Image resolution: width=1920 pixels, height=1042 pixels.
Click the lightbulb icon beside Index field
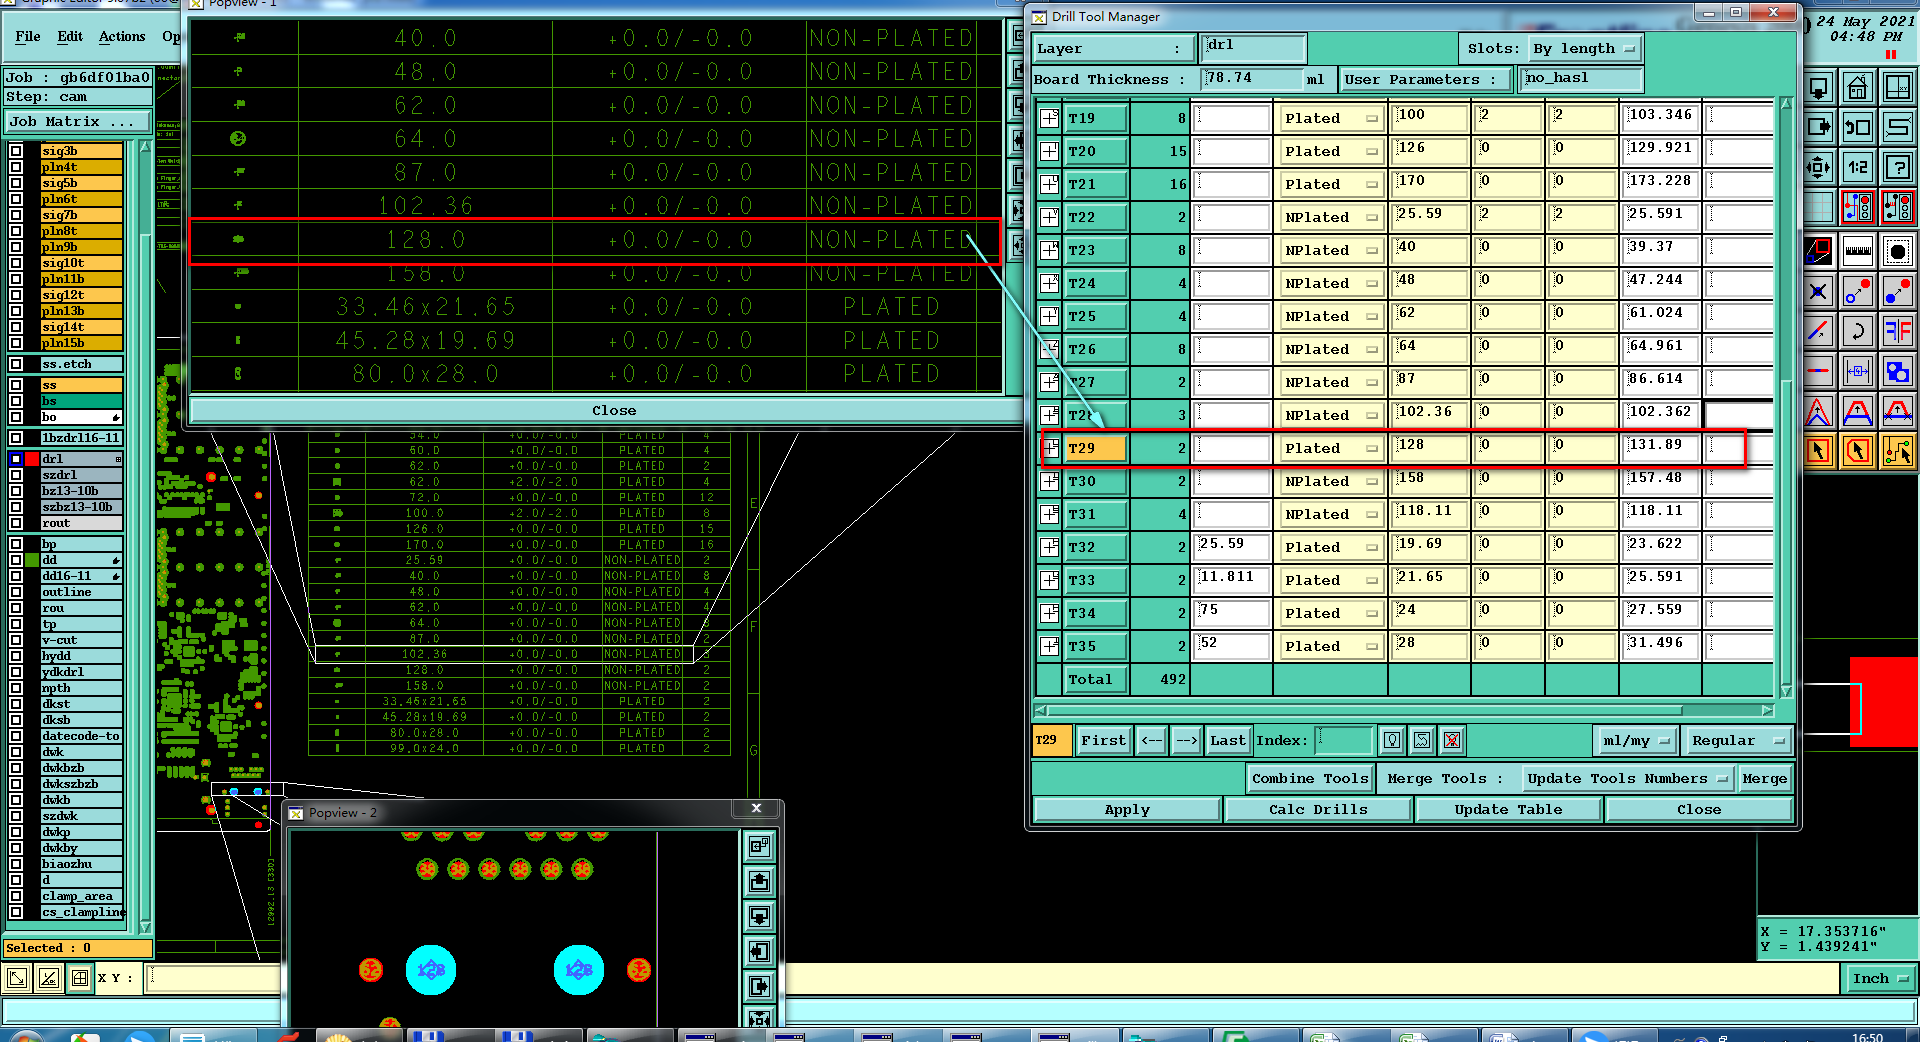(1391, 741)
